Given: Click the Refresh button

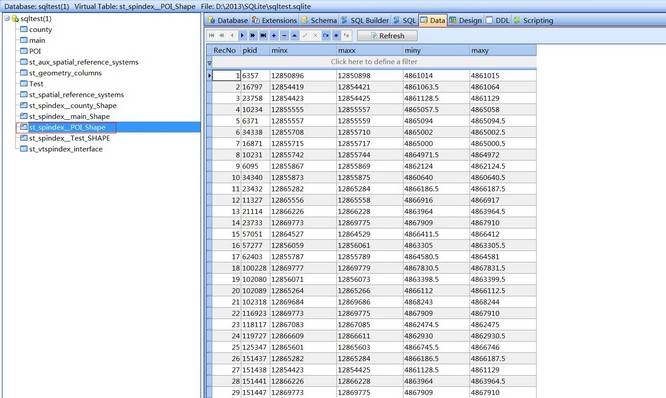Looking at the screenshot, I should pyautogui.click(x=387, y=36).
